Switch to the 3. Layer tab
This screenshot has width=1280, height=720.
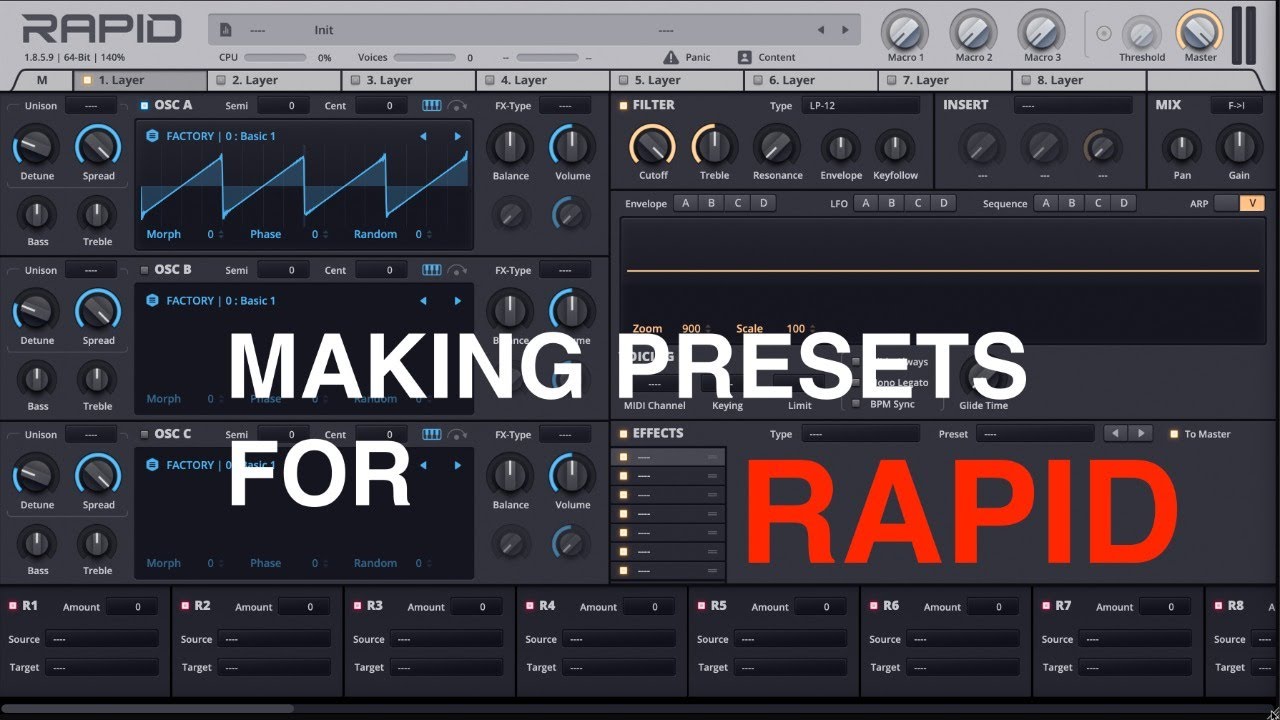[x=408, y=80]
